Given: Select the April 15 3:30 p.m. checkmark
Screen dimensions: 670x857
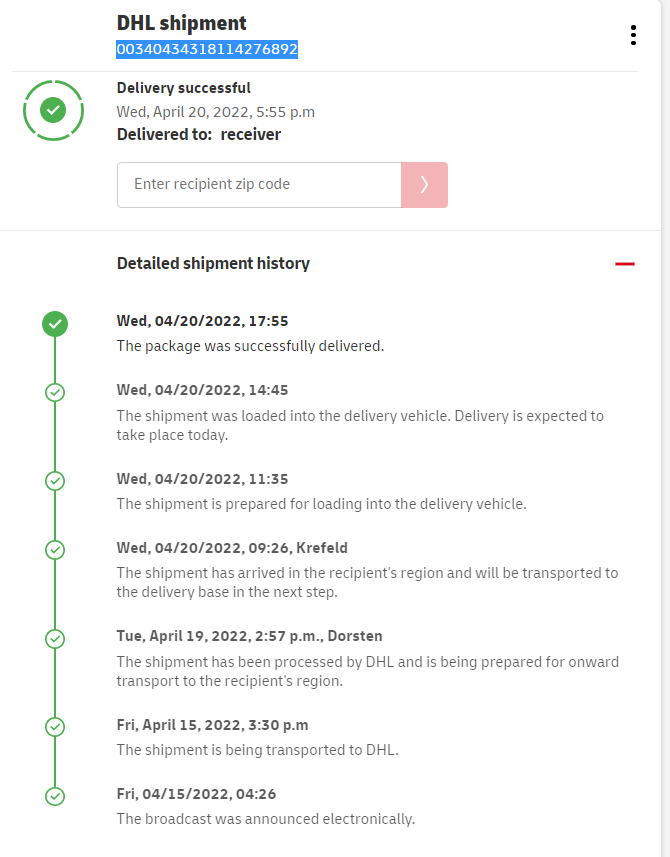Looking at the screenshot, I should 55,727.
